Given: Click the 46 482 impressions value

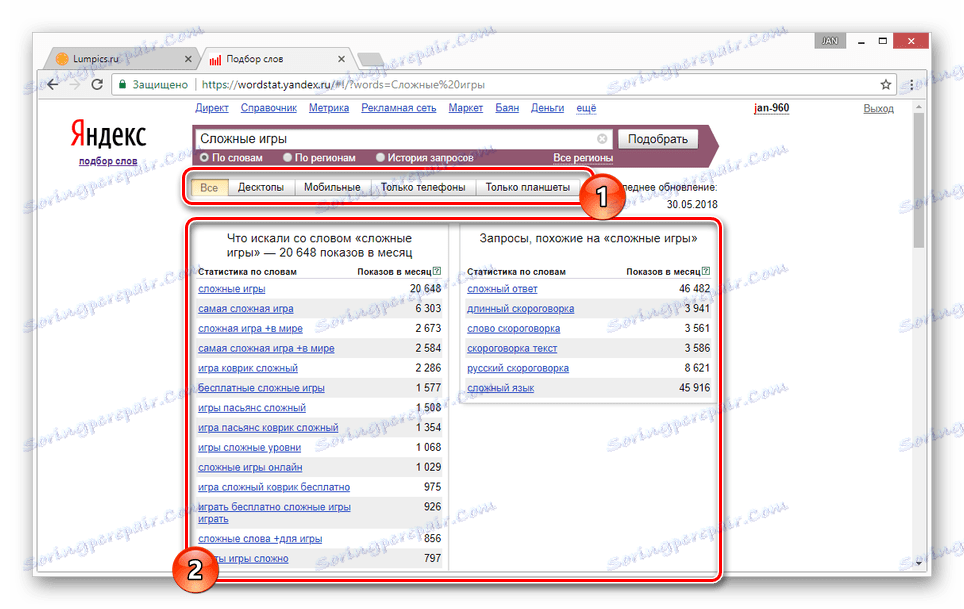Looking at the screenshot, I should point(694,289).
